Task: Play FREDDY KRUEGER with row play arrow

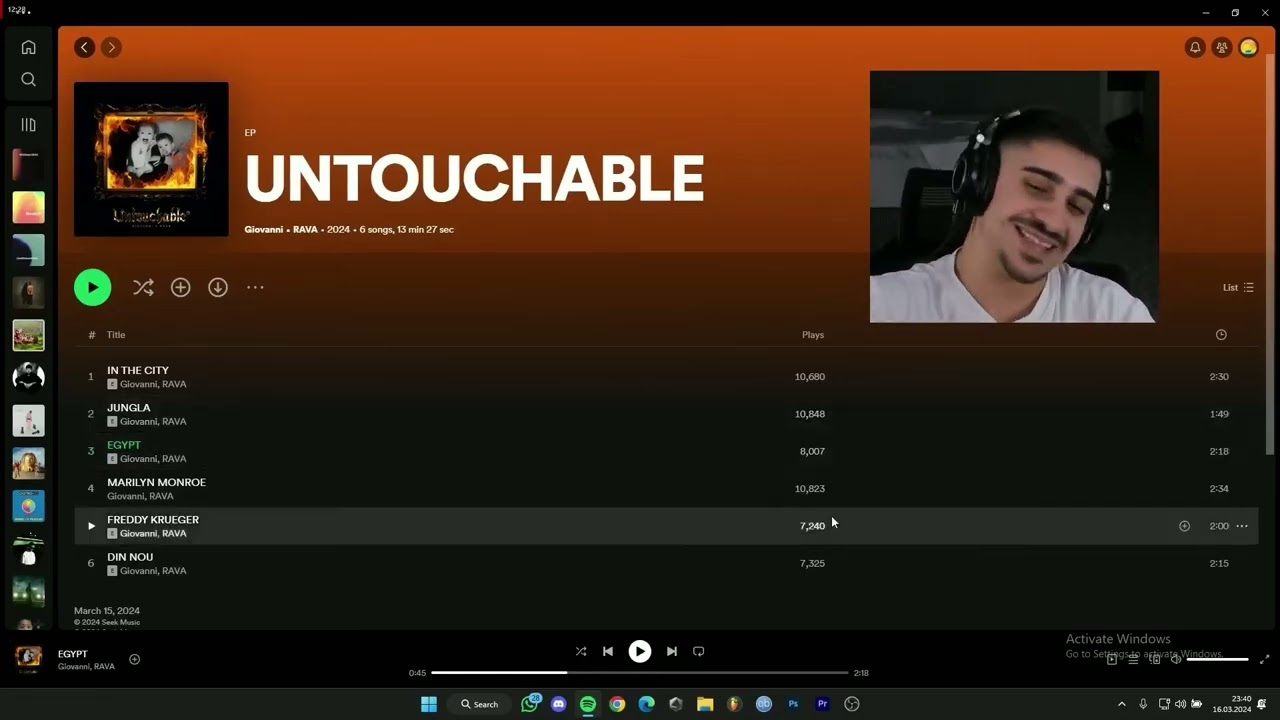Action: coord(91,526)
